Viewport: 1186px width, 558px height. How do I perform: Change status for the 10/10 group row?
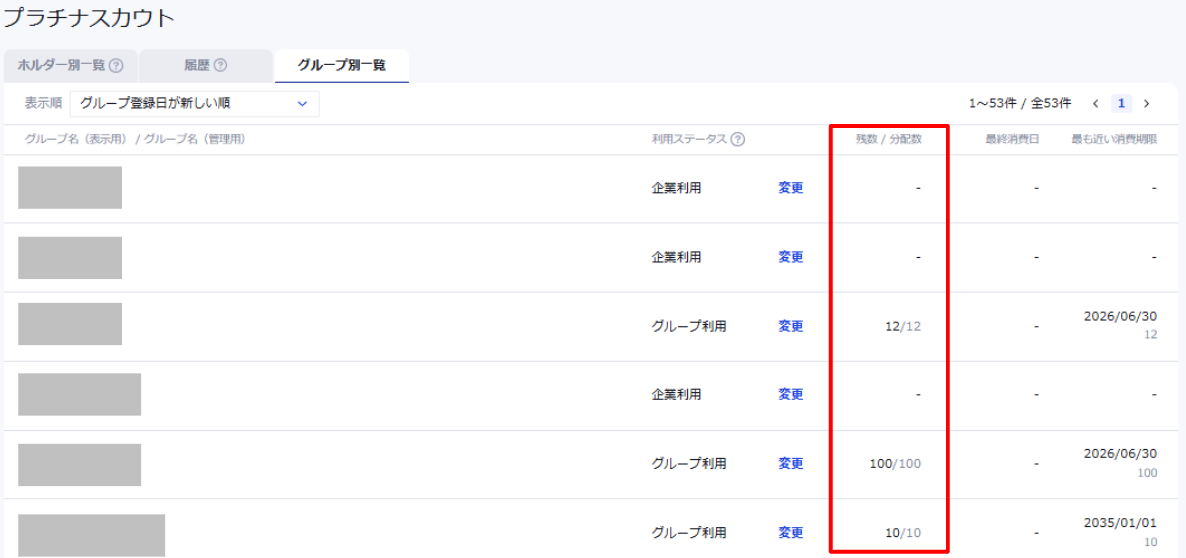[x=790, y=533]
